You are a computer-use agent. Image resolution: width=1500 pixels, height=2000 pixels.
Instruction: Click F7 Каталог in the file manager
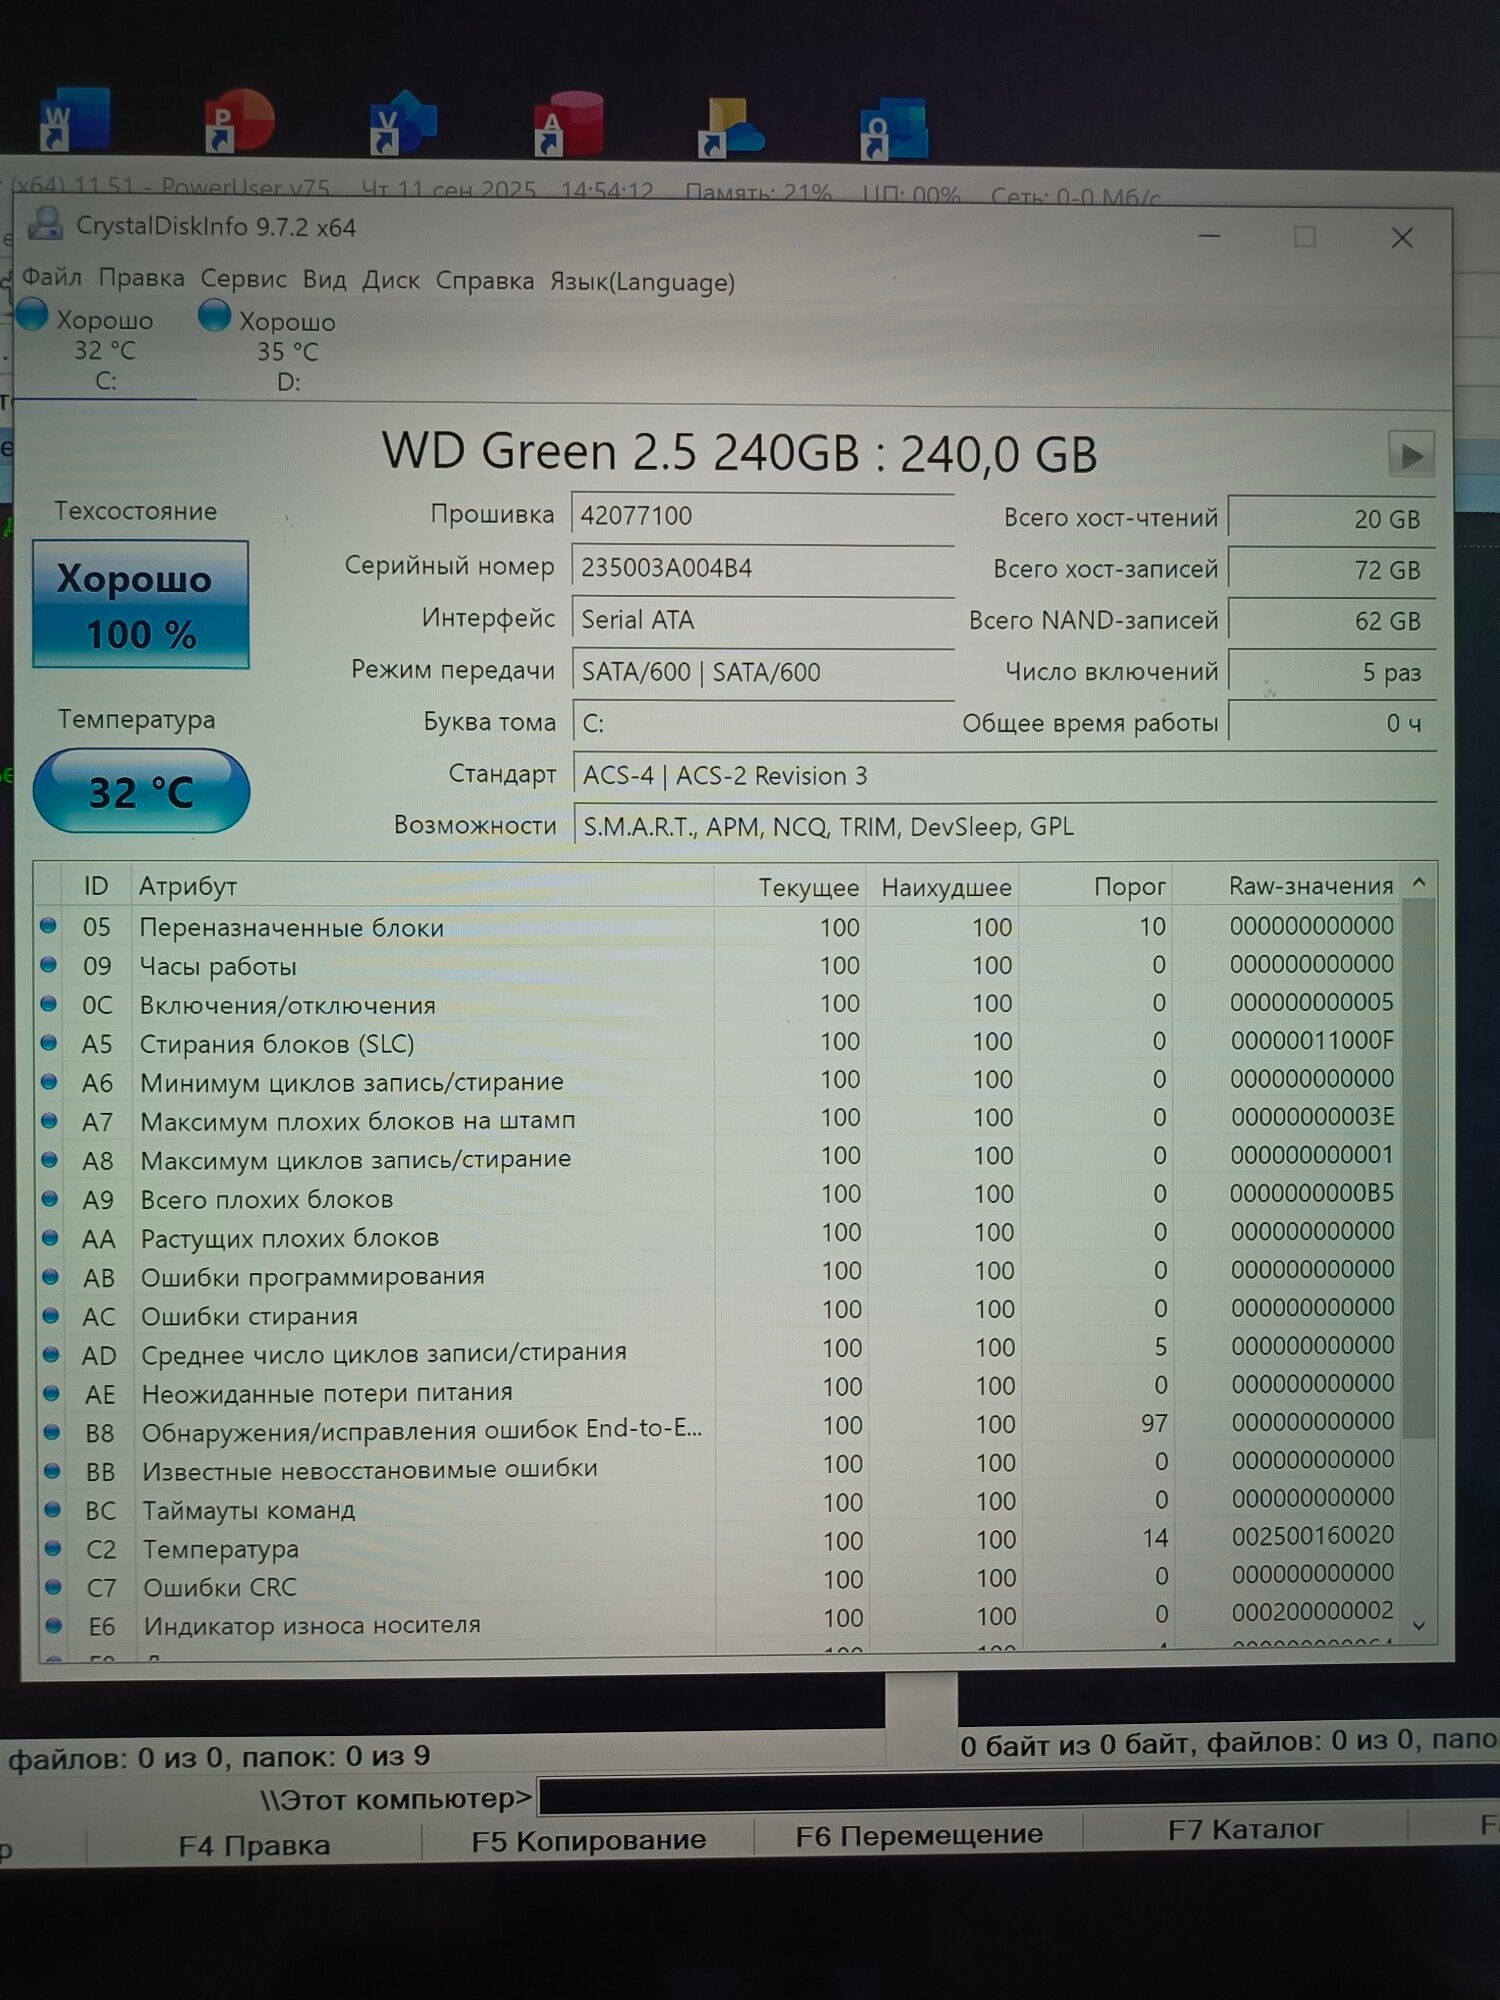[x=1245, y=1830]
